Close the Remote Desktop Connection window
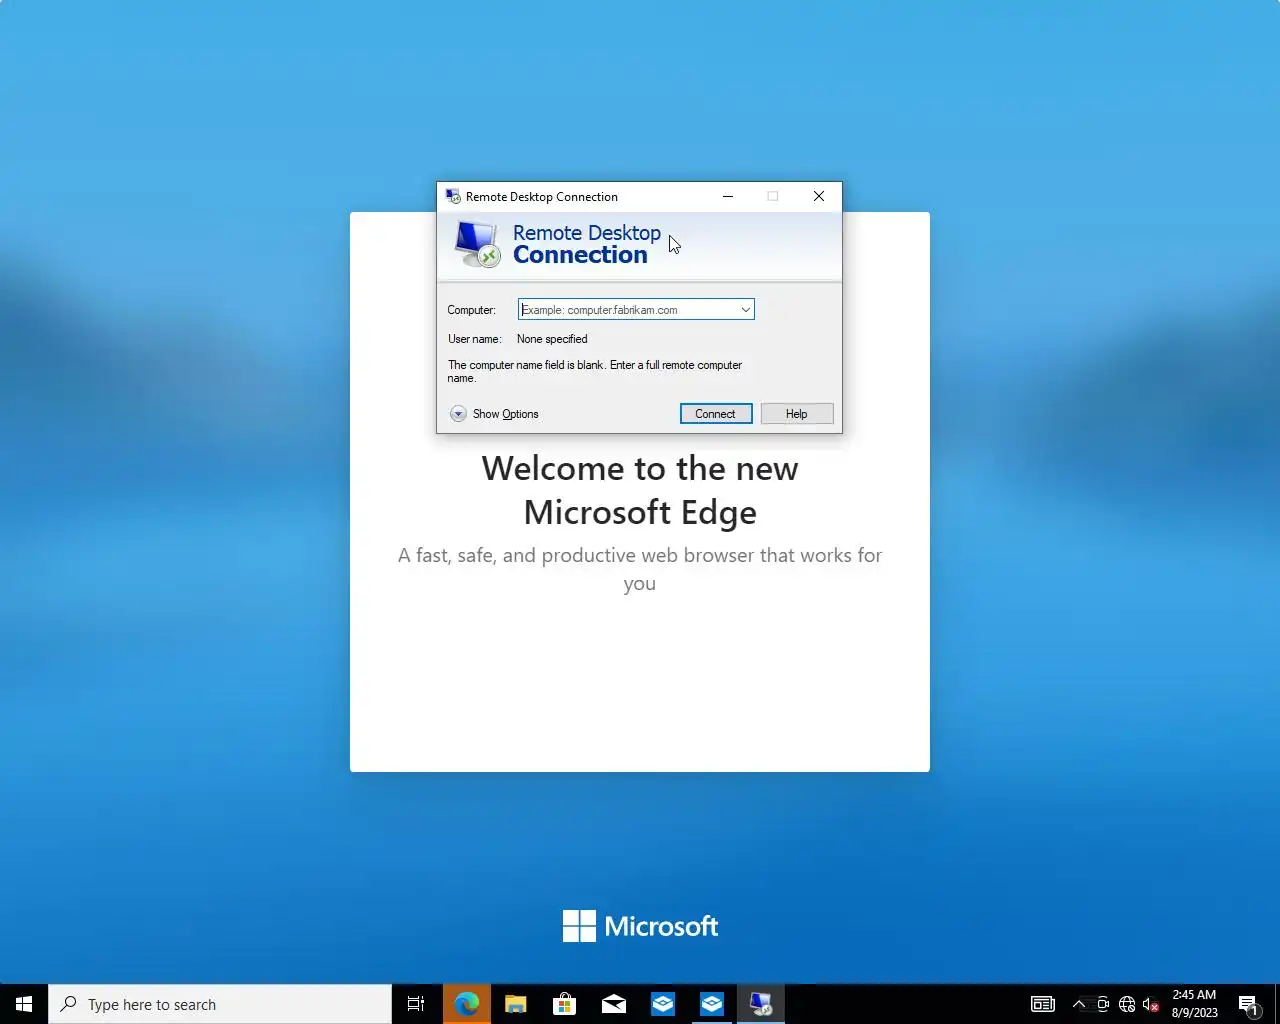 click(x=819, y=196)
